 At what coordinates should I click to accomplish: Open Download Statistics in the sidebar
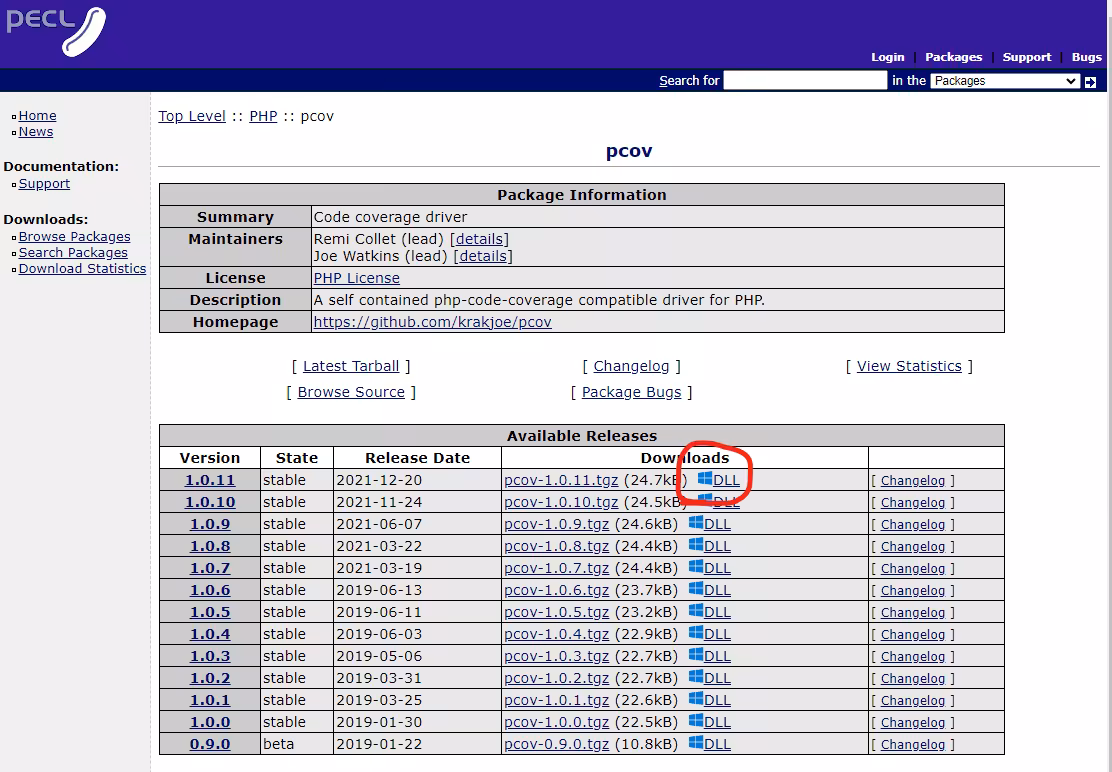[x=82, y=269]
